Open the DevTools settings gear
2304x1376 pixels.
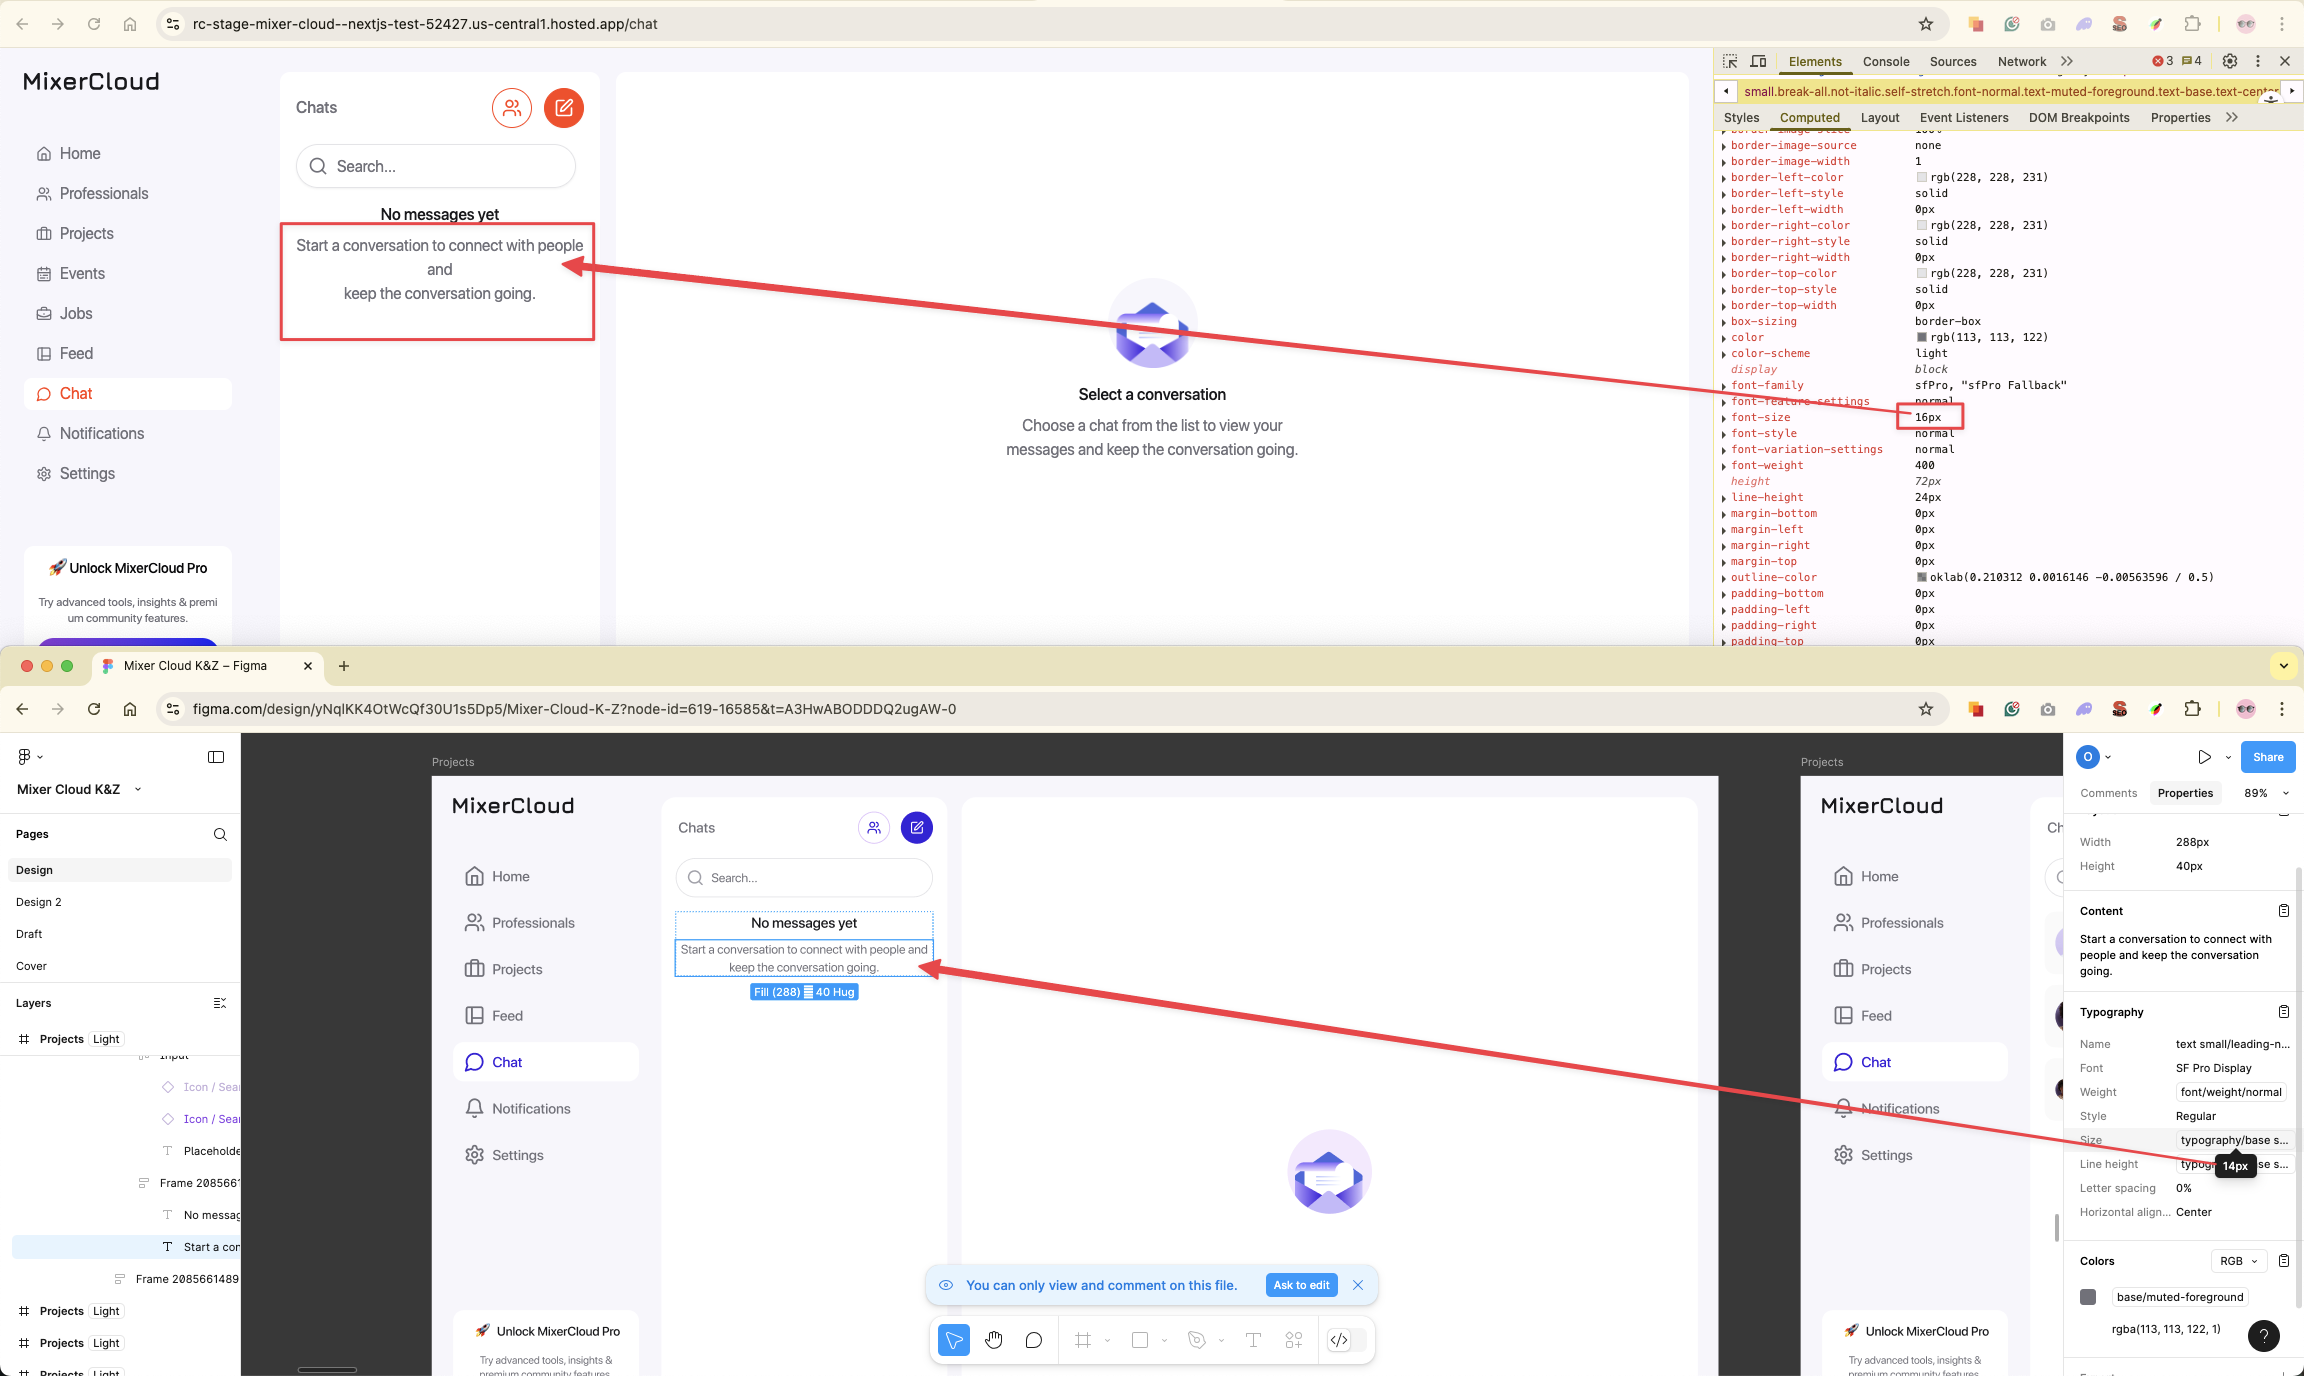coord(2229,61)
